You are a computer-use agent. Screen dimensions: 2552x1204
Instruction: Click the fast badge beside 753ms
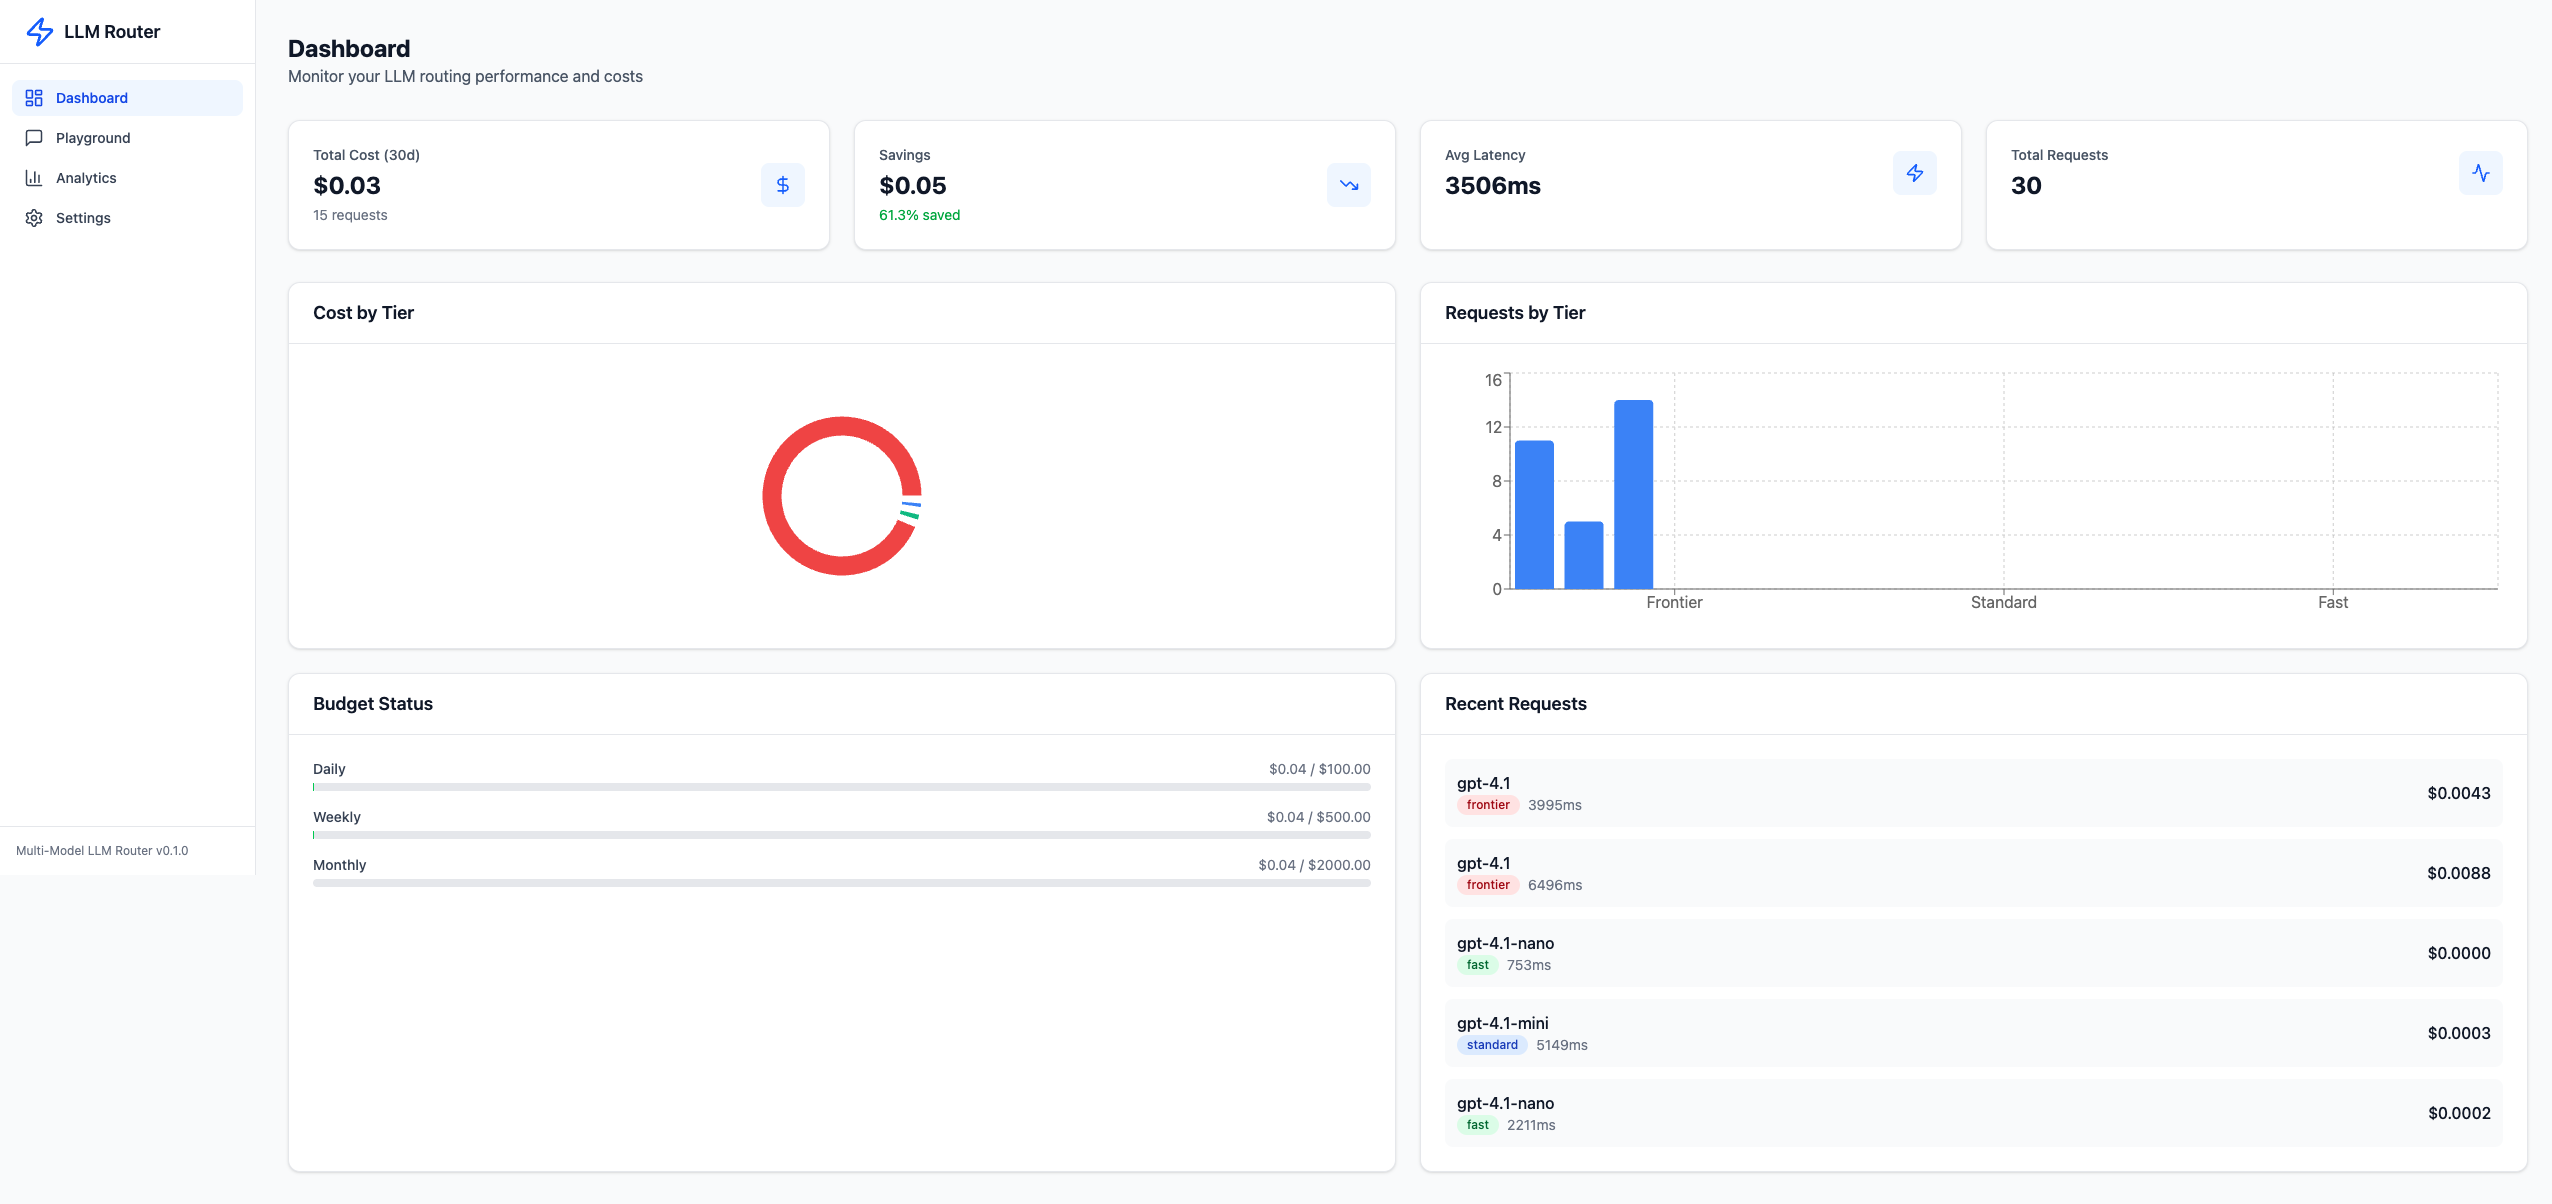tap(1478, 965)
